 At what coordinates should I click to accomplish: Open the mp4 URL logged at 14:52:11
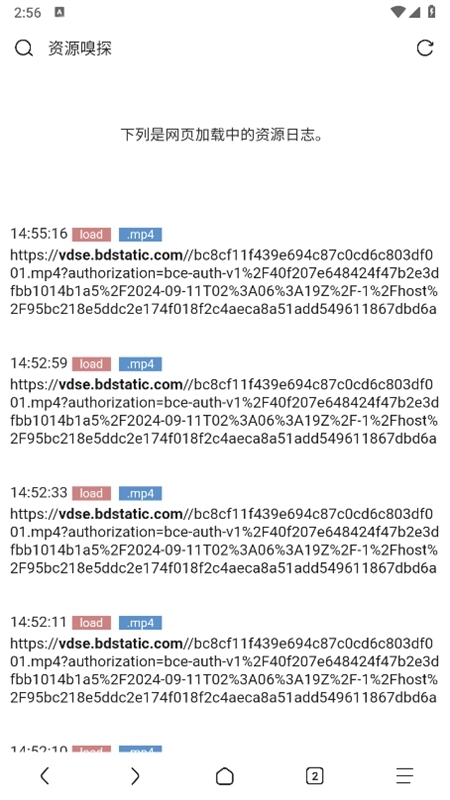[224, 670]
